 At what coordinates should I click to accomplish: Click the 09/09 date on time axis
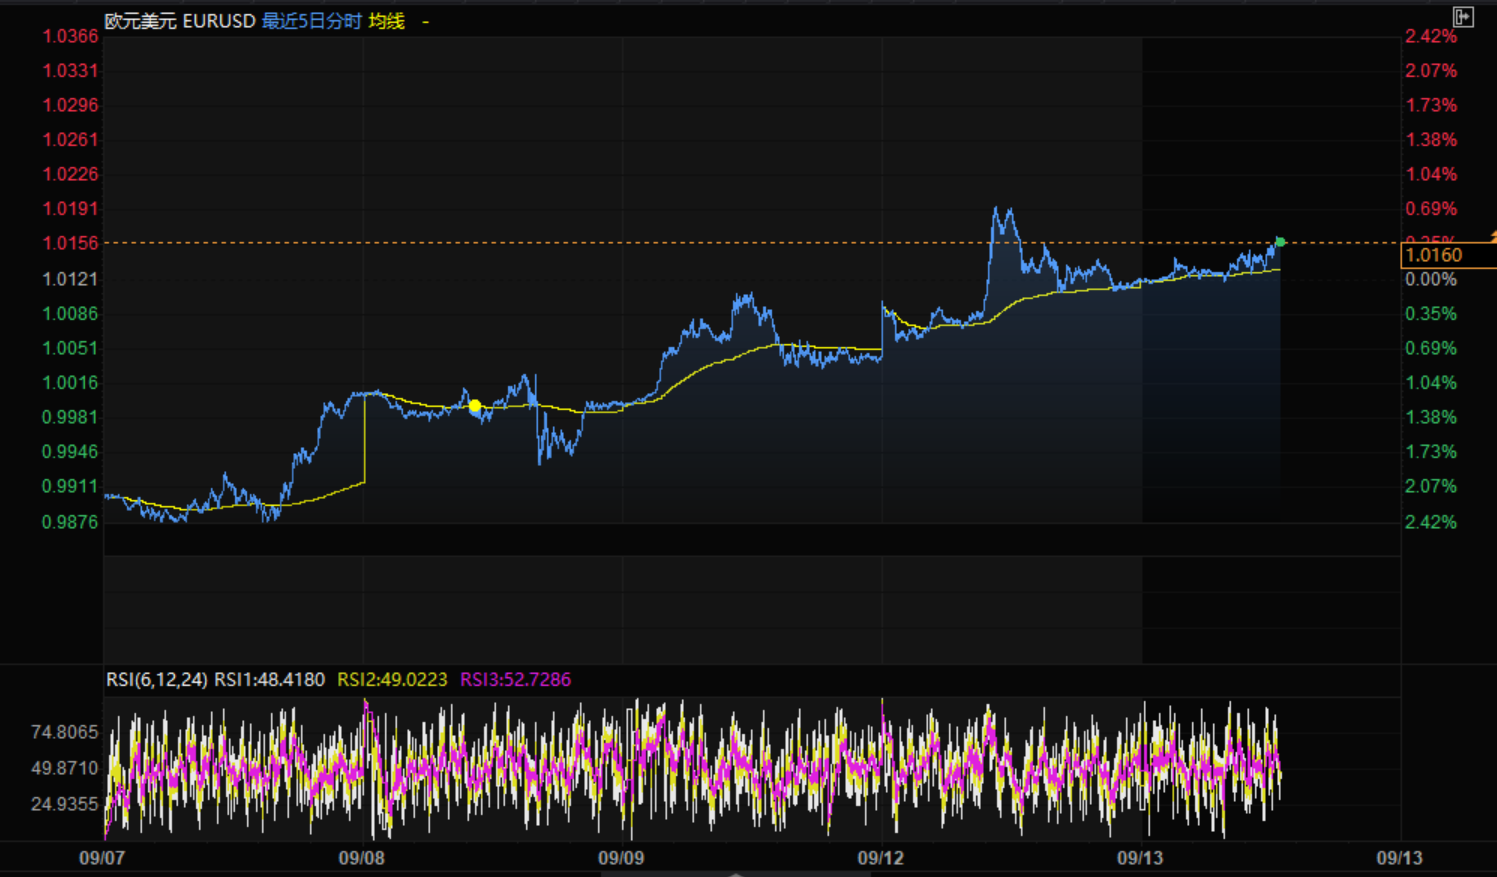pos(621,858)
